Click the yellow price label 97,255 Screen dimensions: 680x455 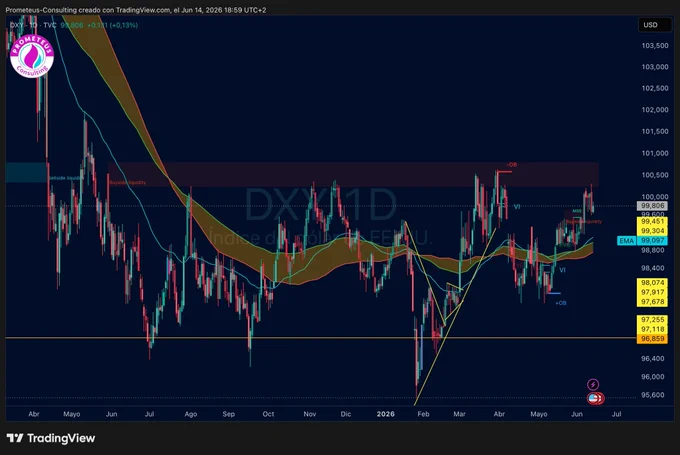[652, 320]
